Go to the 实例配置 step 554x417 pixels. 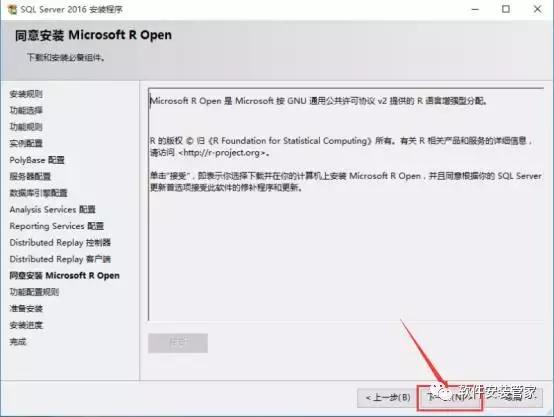coord(26,143)
